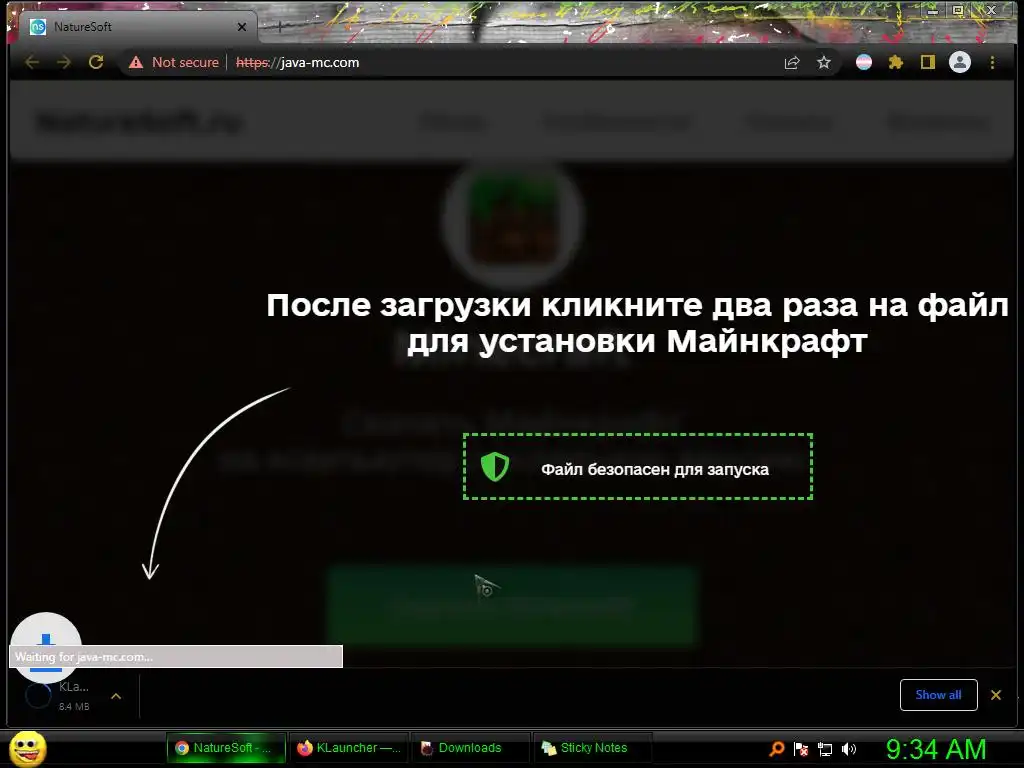
Task: Open Sticky Notes from the taskbar
Action: (593, 748)
